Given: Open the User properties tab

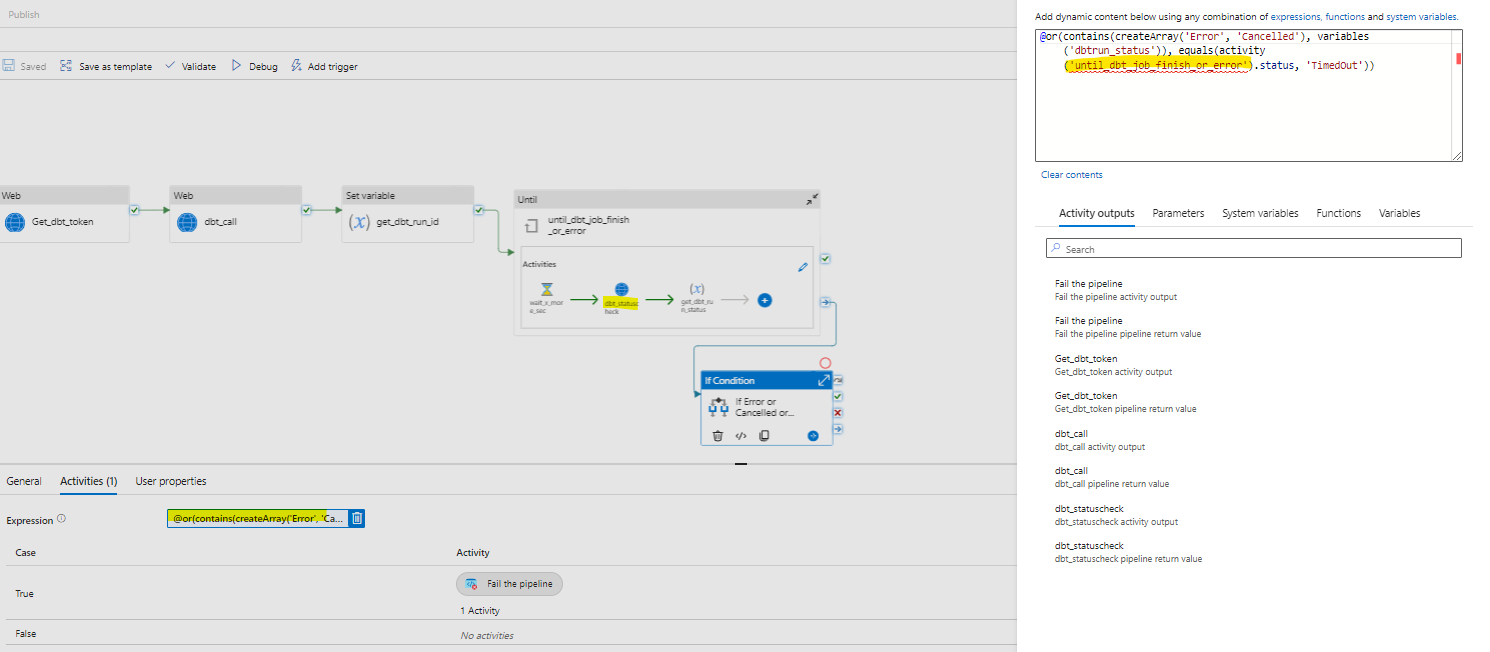Looking at the screenshot, I should coord(171,481).
